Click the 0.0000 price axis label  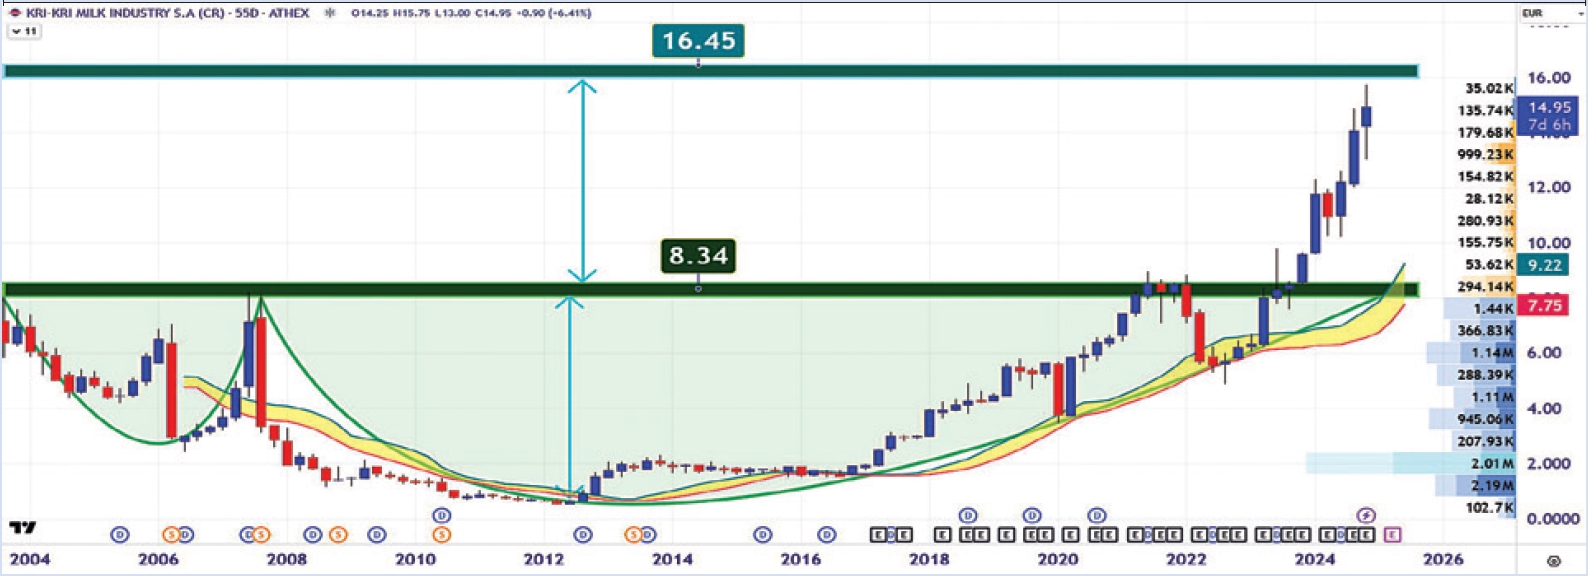coord(1552,518)
